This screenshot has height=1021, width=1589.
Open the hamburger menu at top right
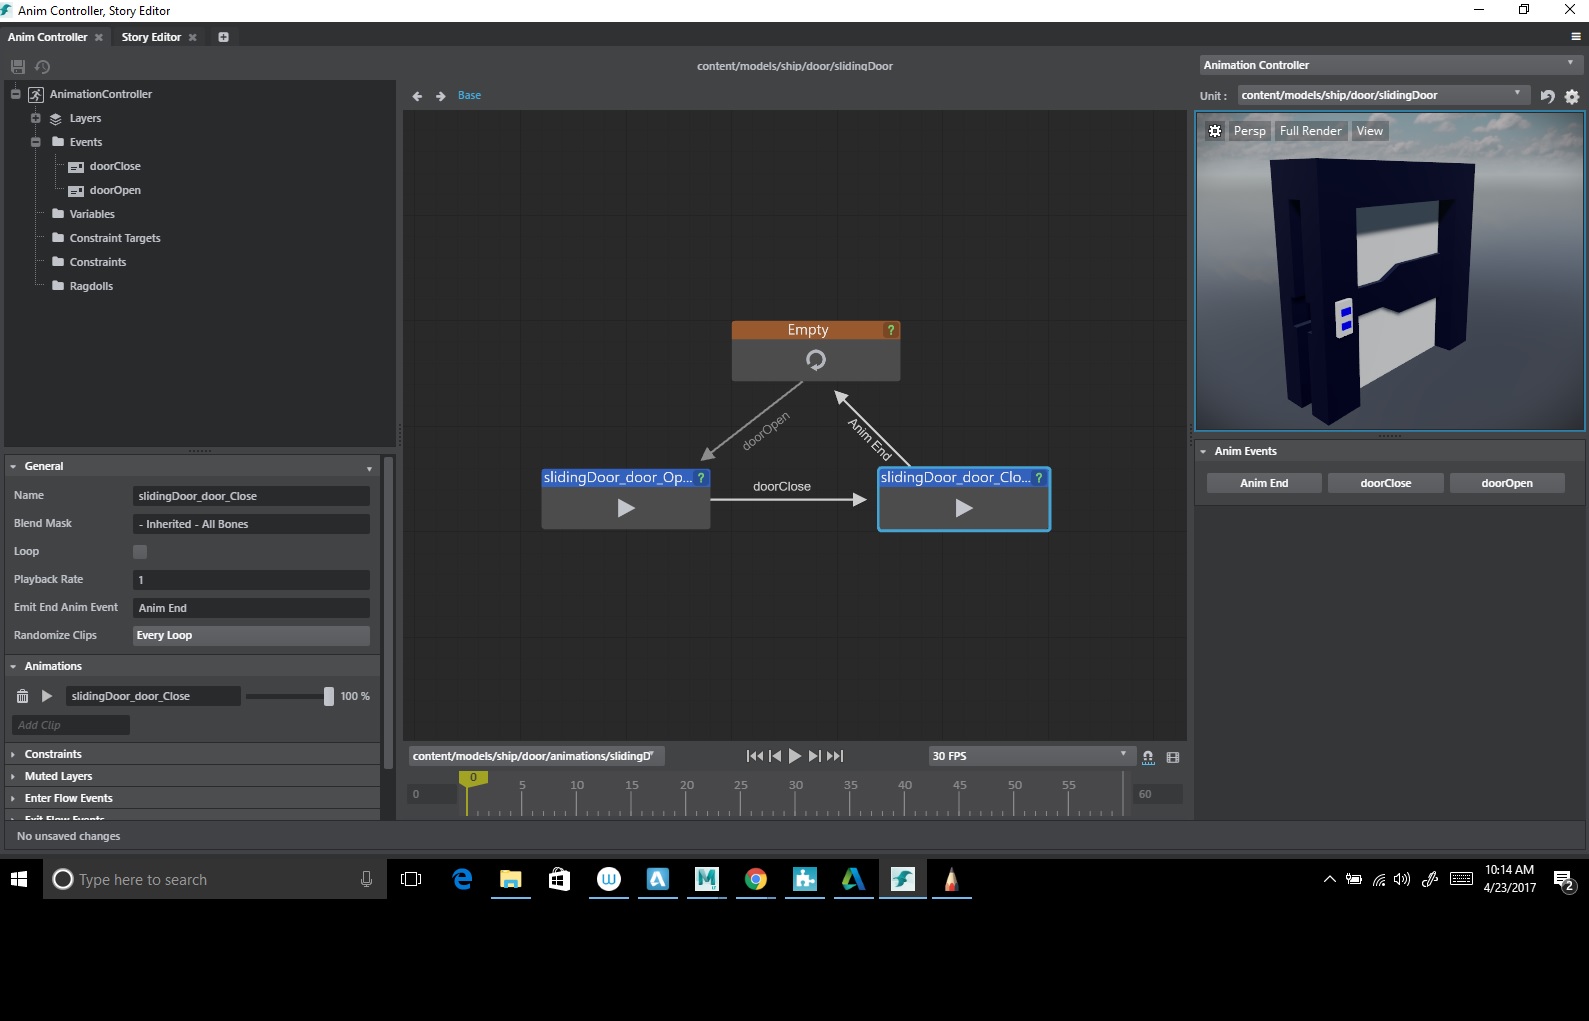(1576, 37)
